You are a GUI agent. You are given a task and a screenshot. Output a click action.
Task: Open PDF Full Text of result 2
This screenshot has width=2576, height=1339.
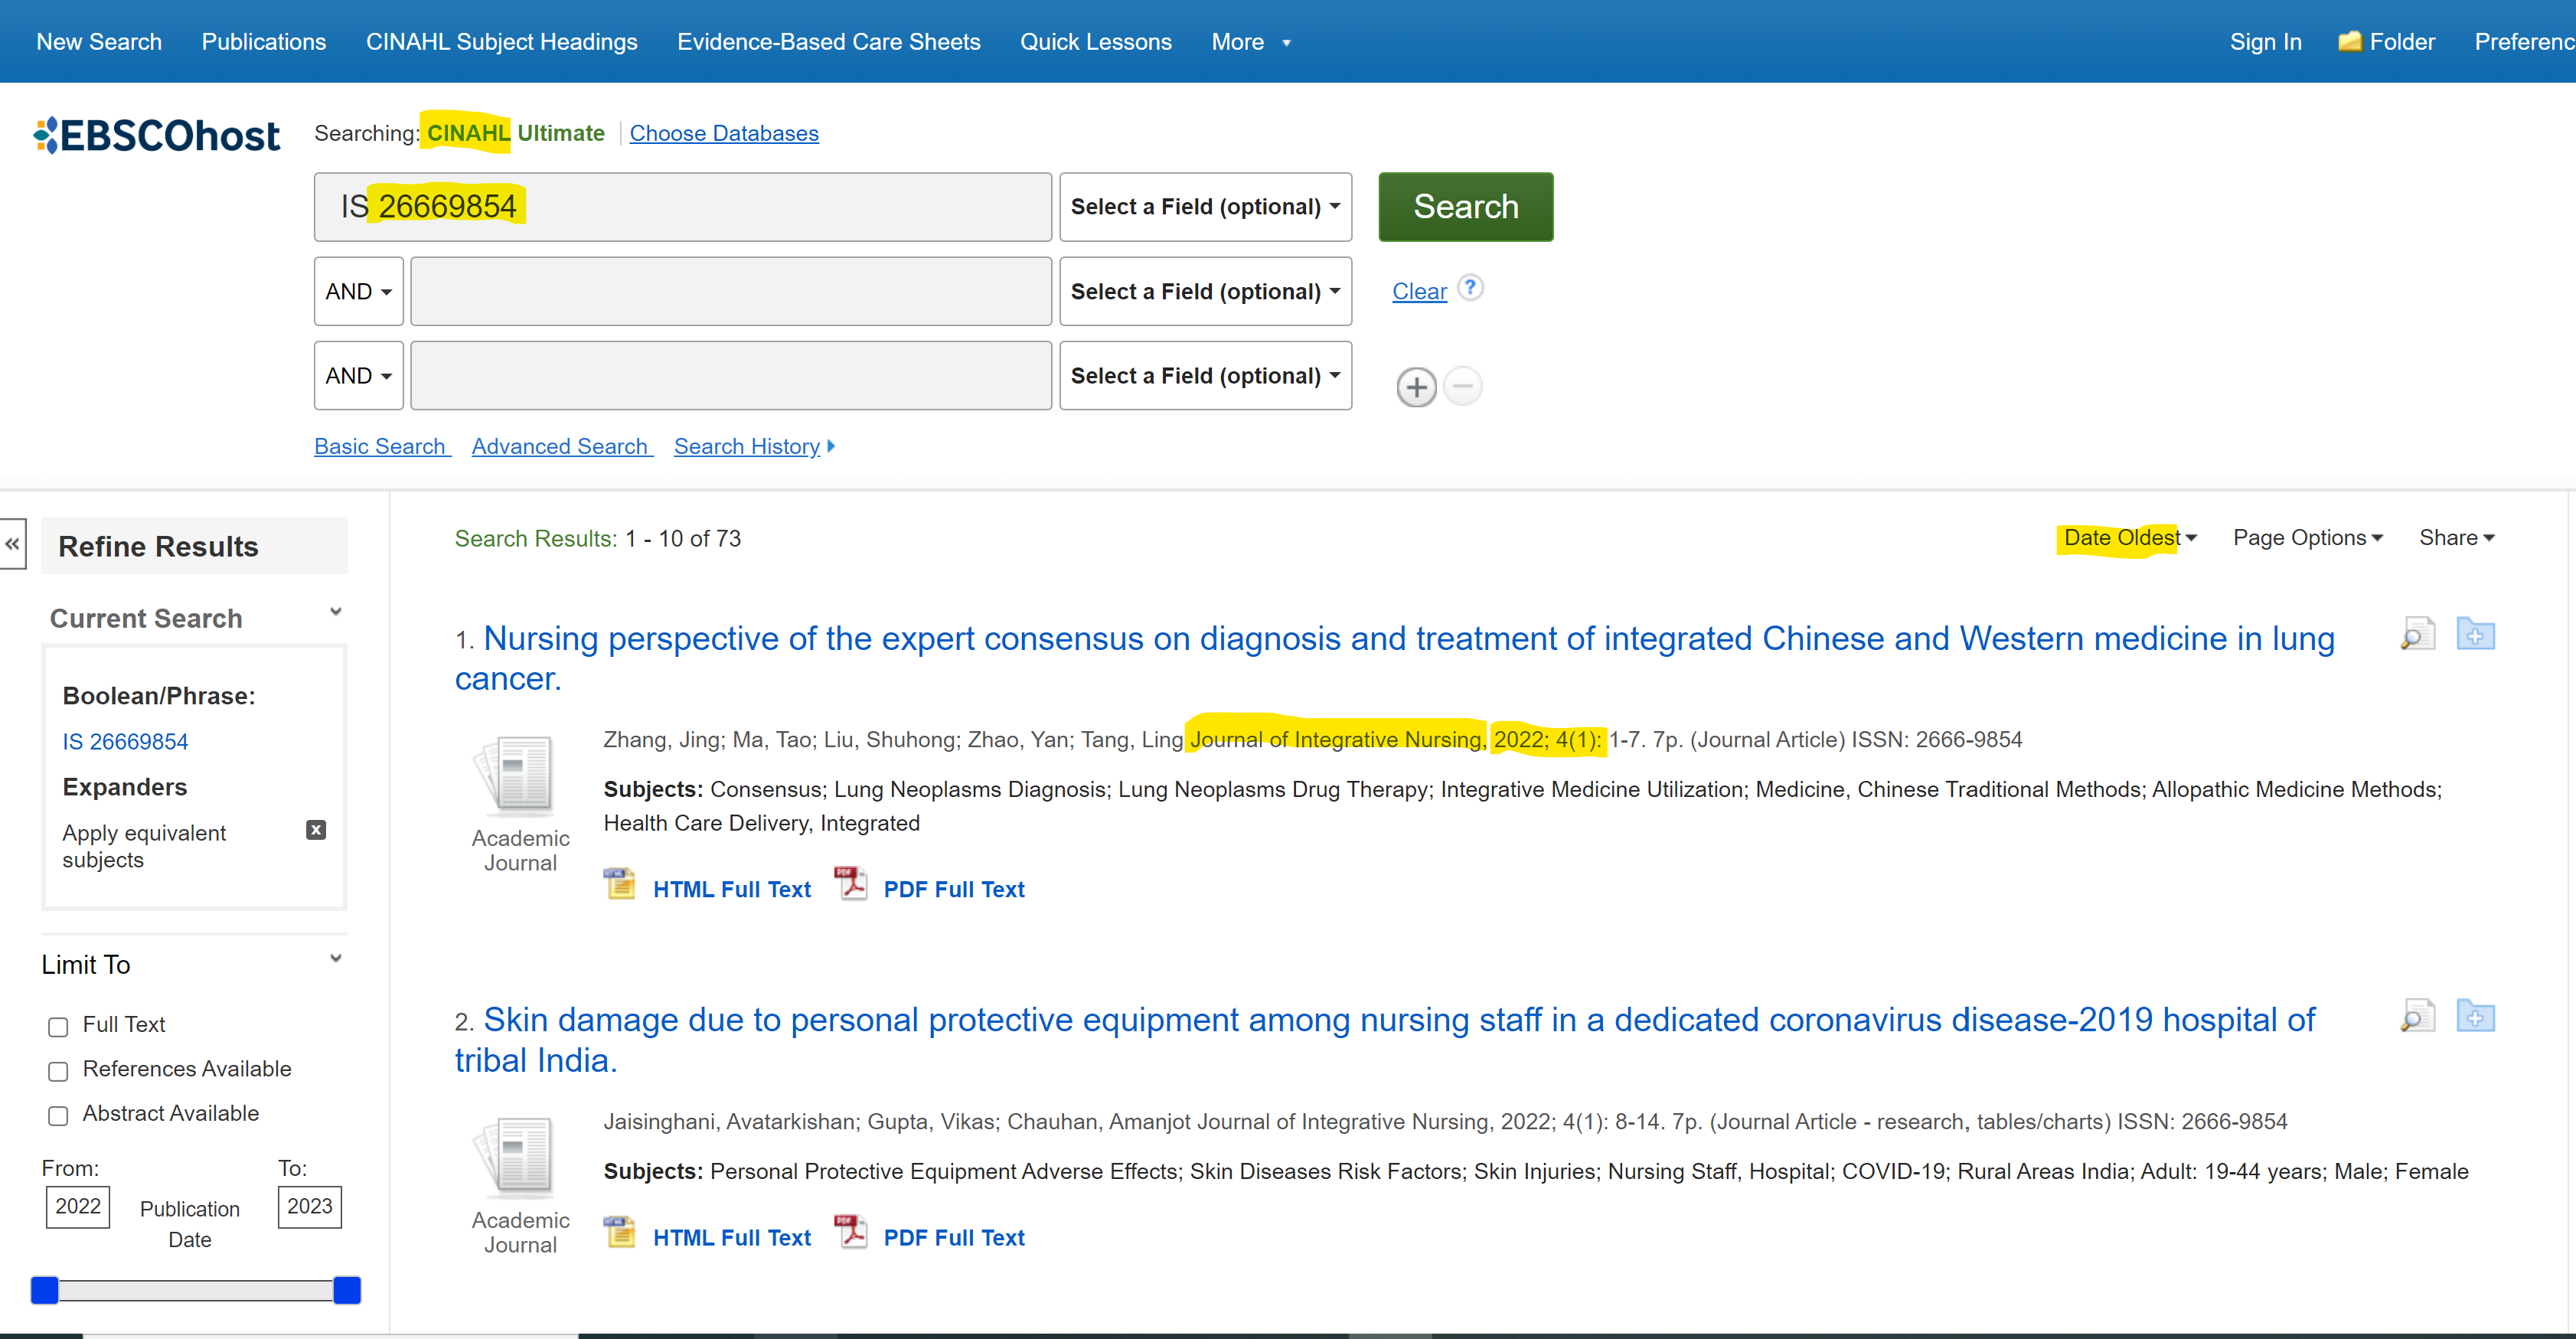pyautogui.click(x=953, y=1237)
